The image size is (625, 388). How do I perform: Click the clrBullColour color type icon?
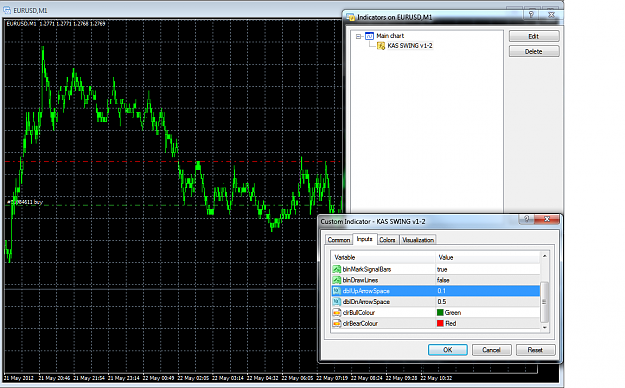337,312
